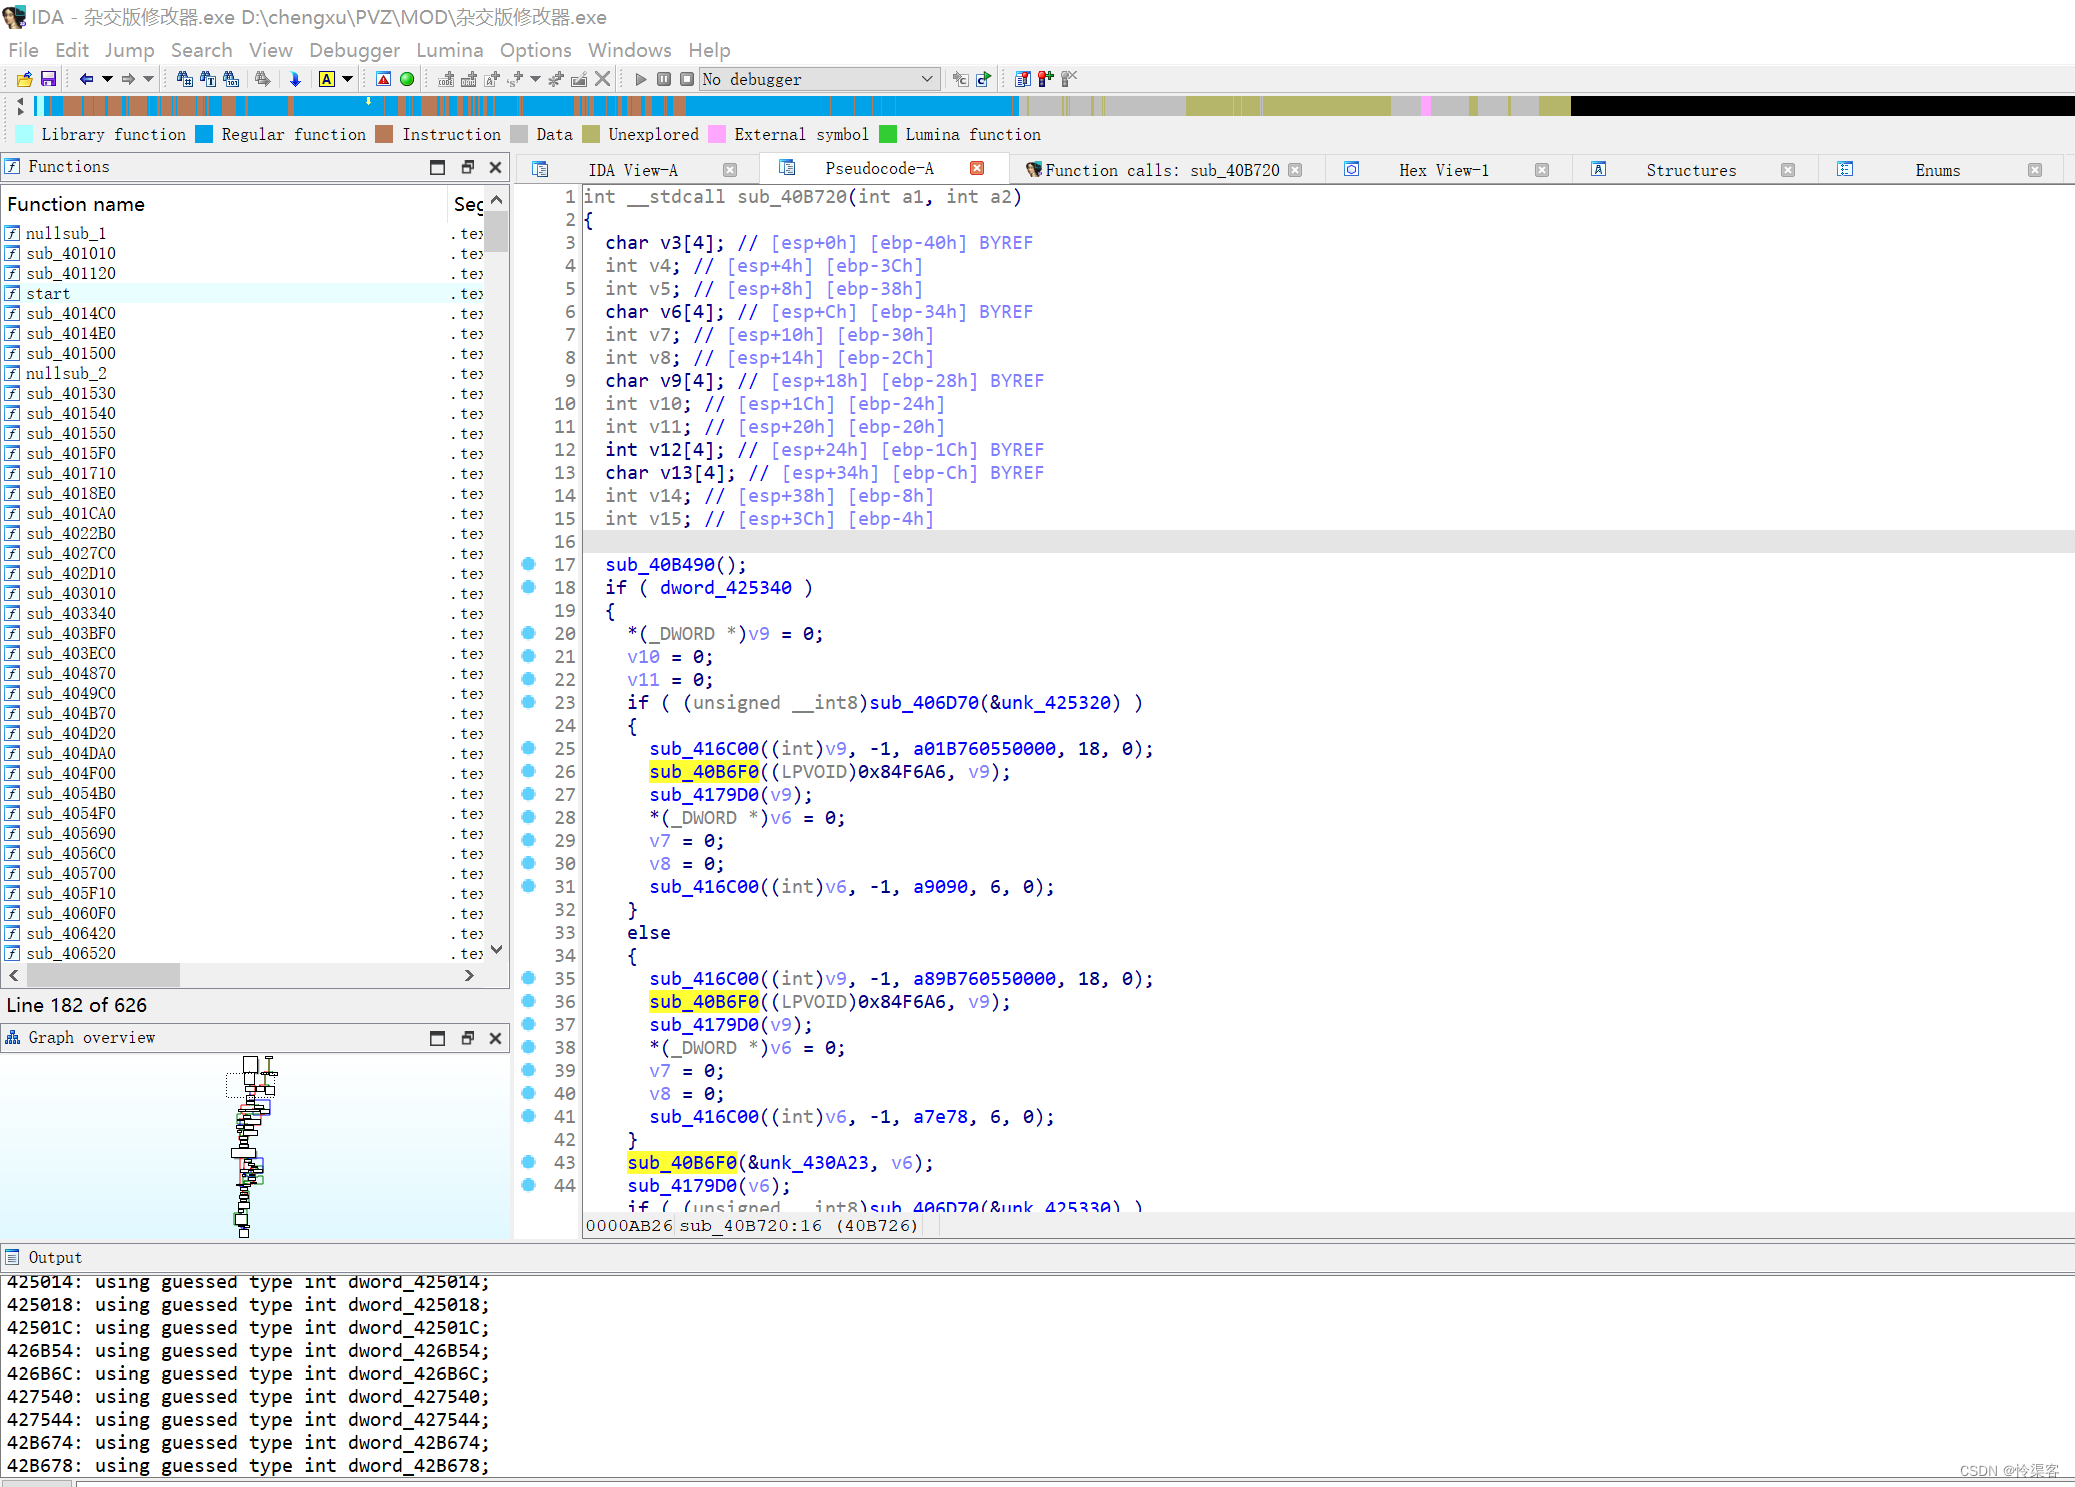The width and height of the screenshot is (2075, 1487).
Task: Toggle breakpoint dot on line 18
Action: pos(529,587)
